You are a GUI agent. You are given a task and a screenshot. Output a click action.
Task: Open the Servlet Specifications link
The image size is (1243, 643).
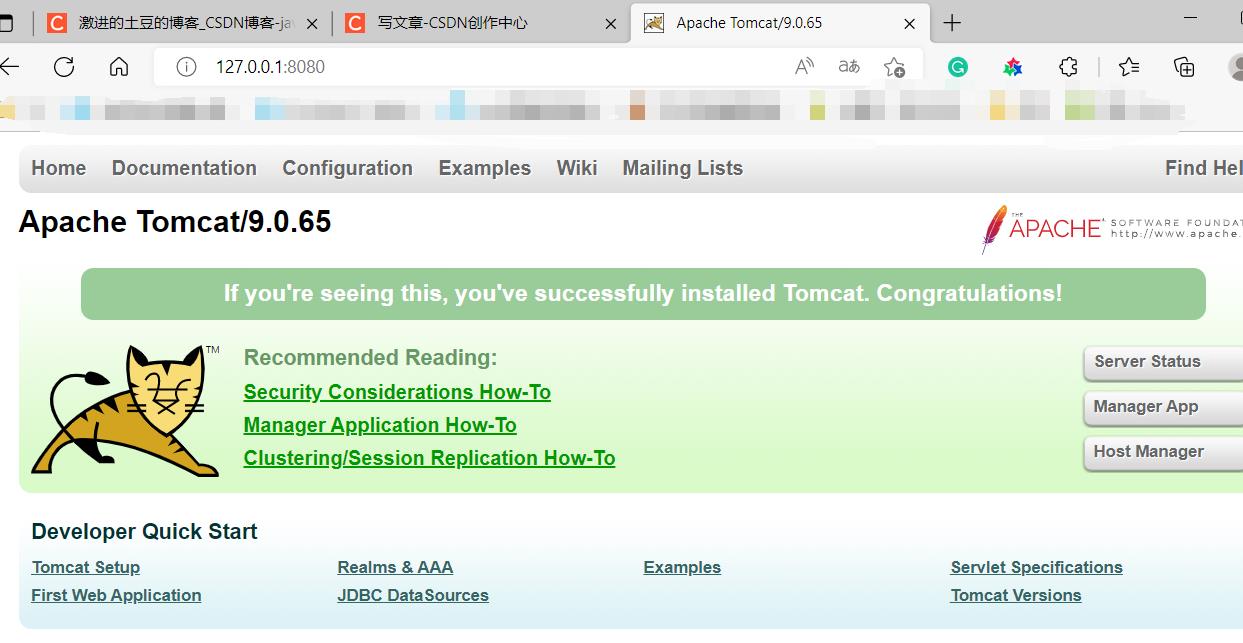click(1036, 567)
